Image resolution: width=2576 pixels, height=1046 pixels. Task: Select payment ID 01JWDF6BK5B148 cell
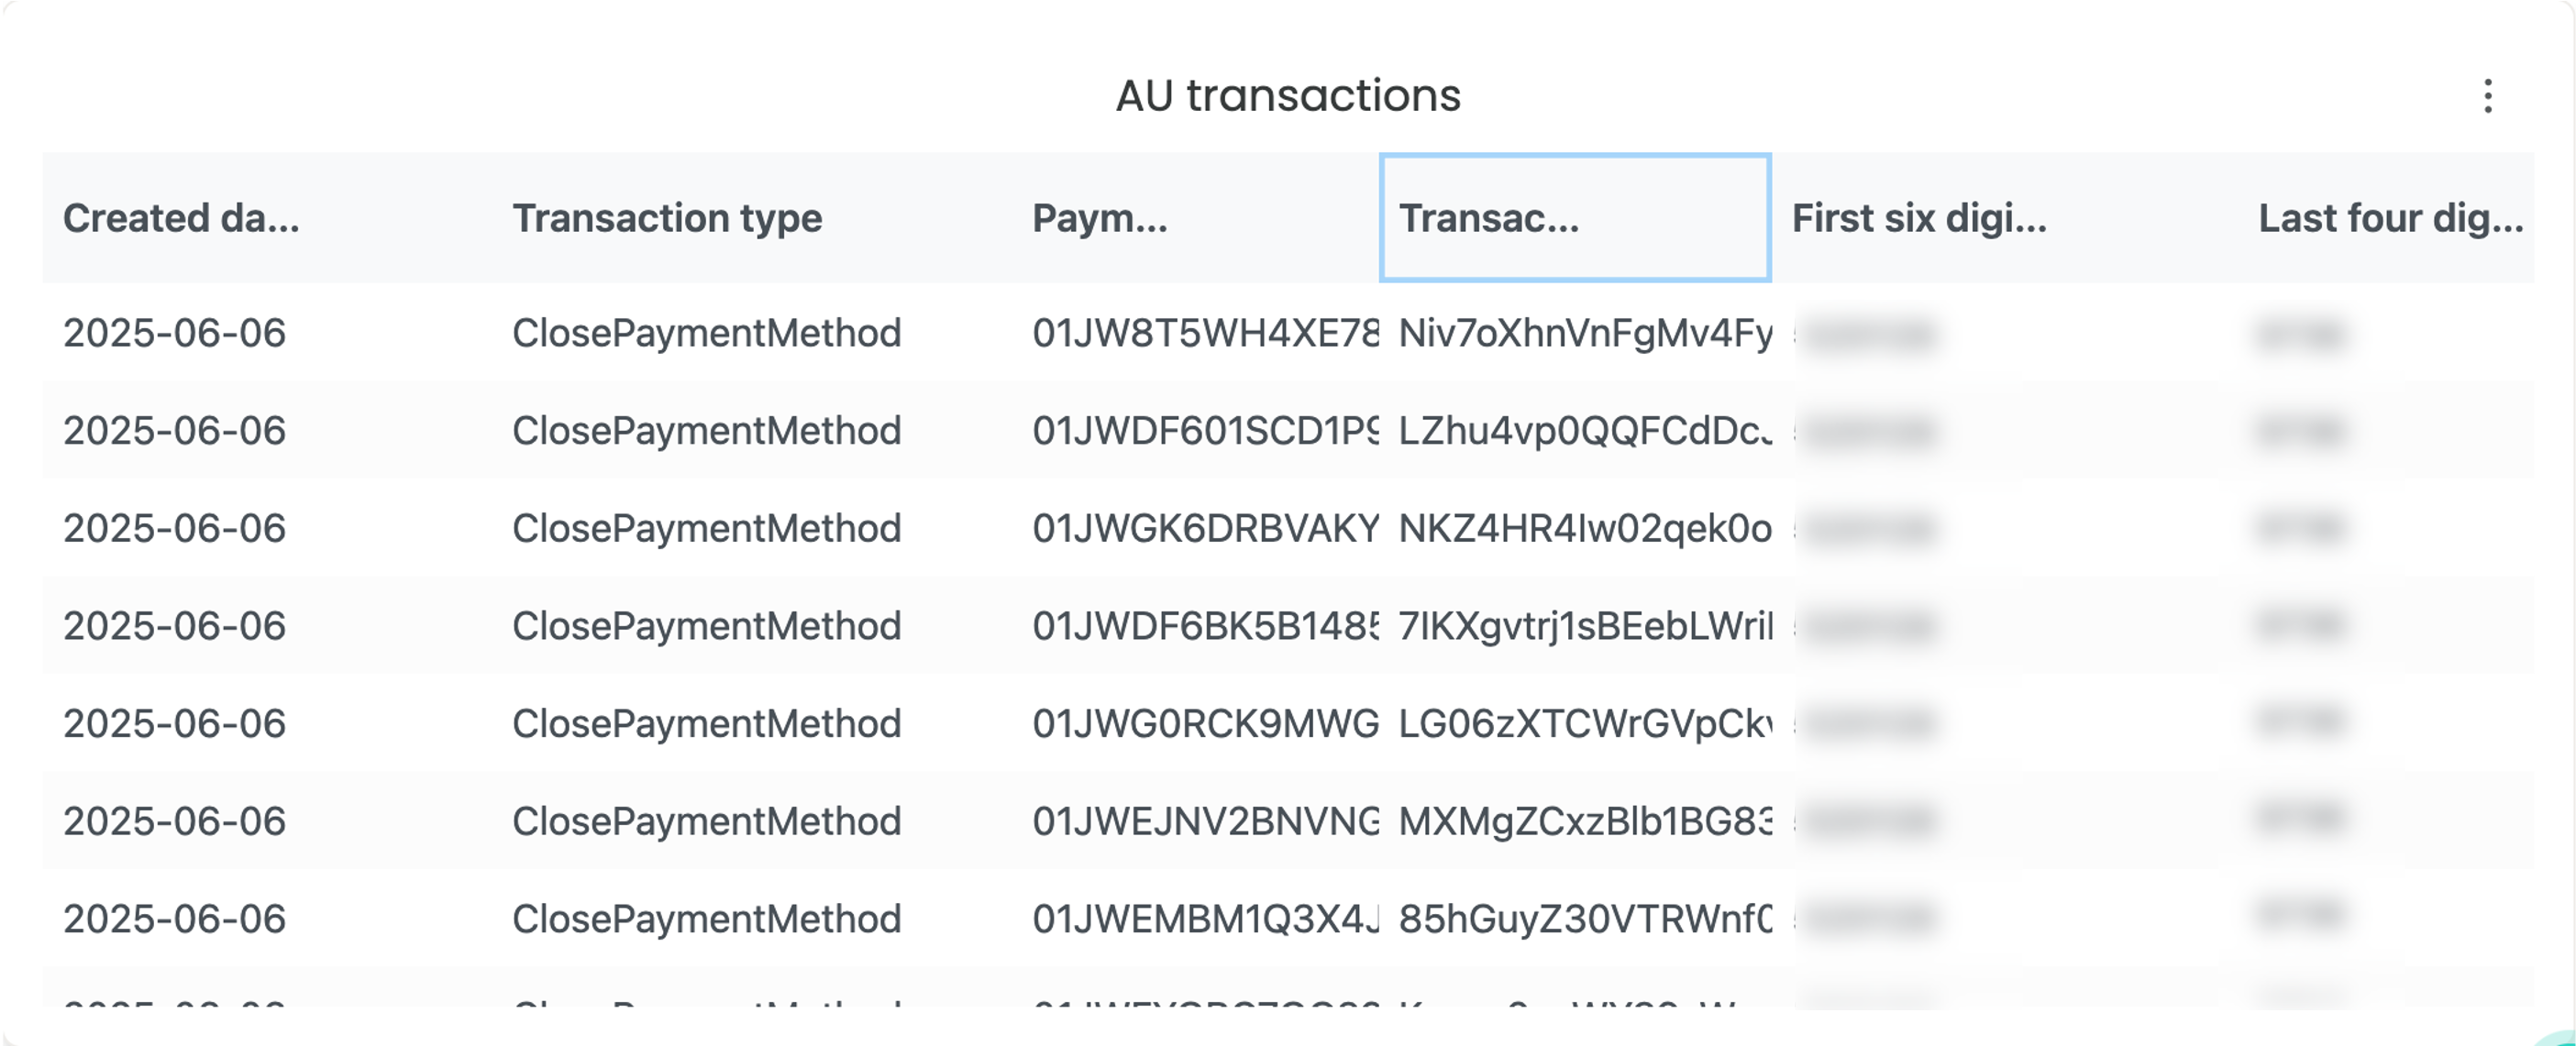point(1205,626)
